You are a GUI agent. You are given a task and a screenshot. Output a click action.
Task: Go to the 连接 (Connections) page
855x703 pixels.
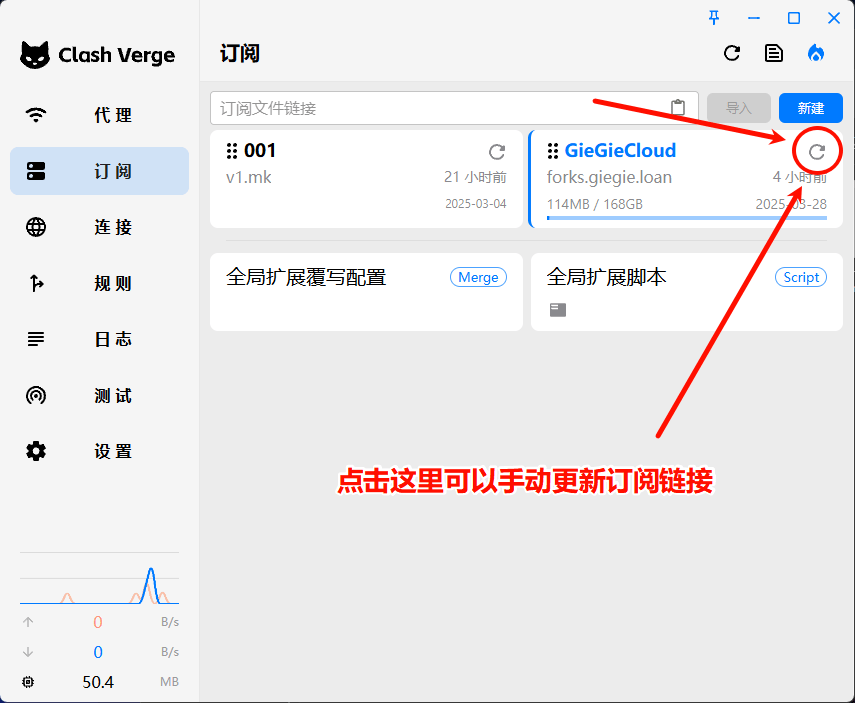(x=99, y=227)
